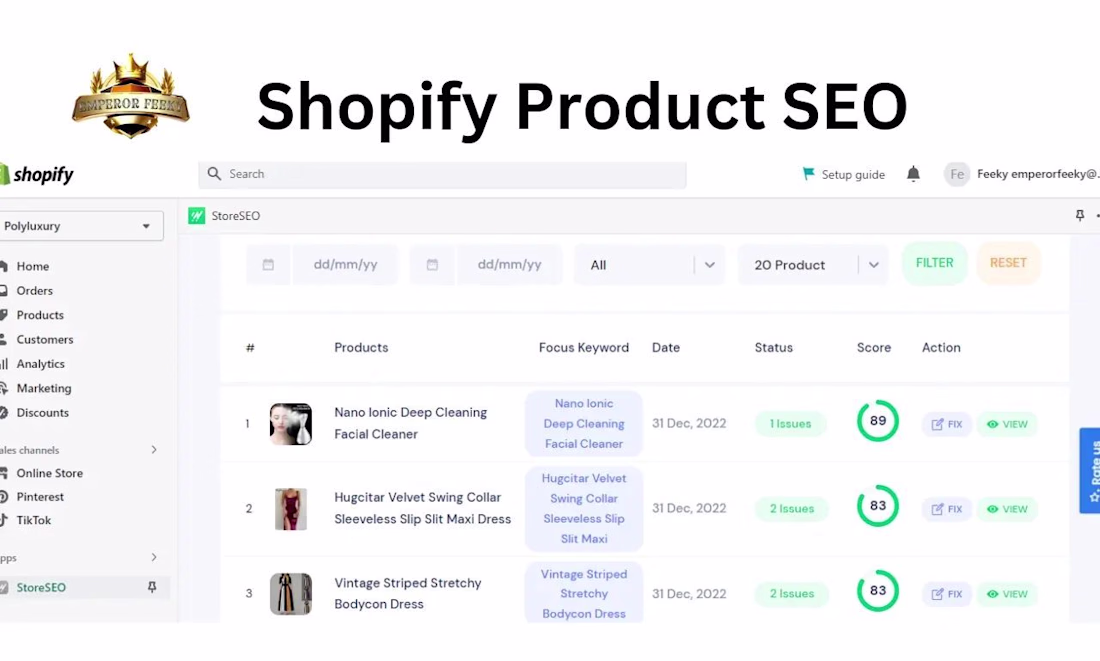This screenshot has width=1100, height=661.
Task: Open the Polyluxury store selector
Action: [81, 226]
